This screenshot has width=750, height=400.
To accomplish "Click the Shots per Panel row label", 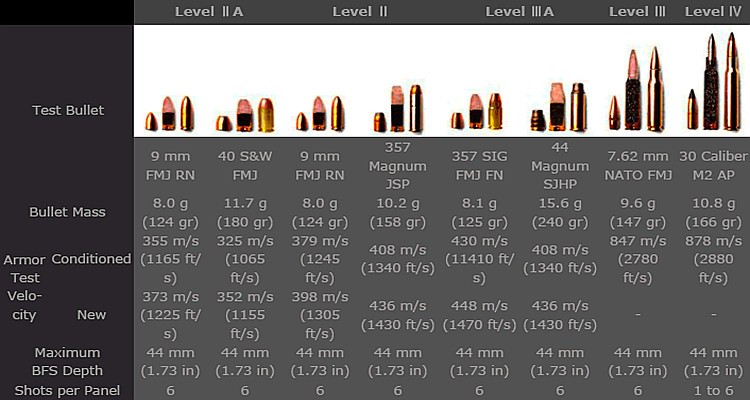I will click(x=67, y=390).
